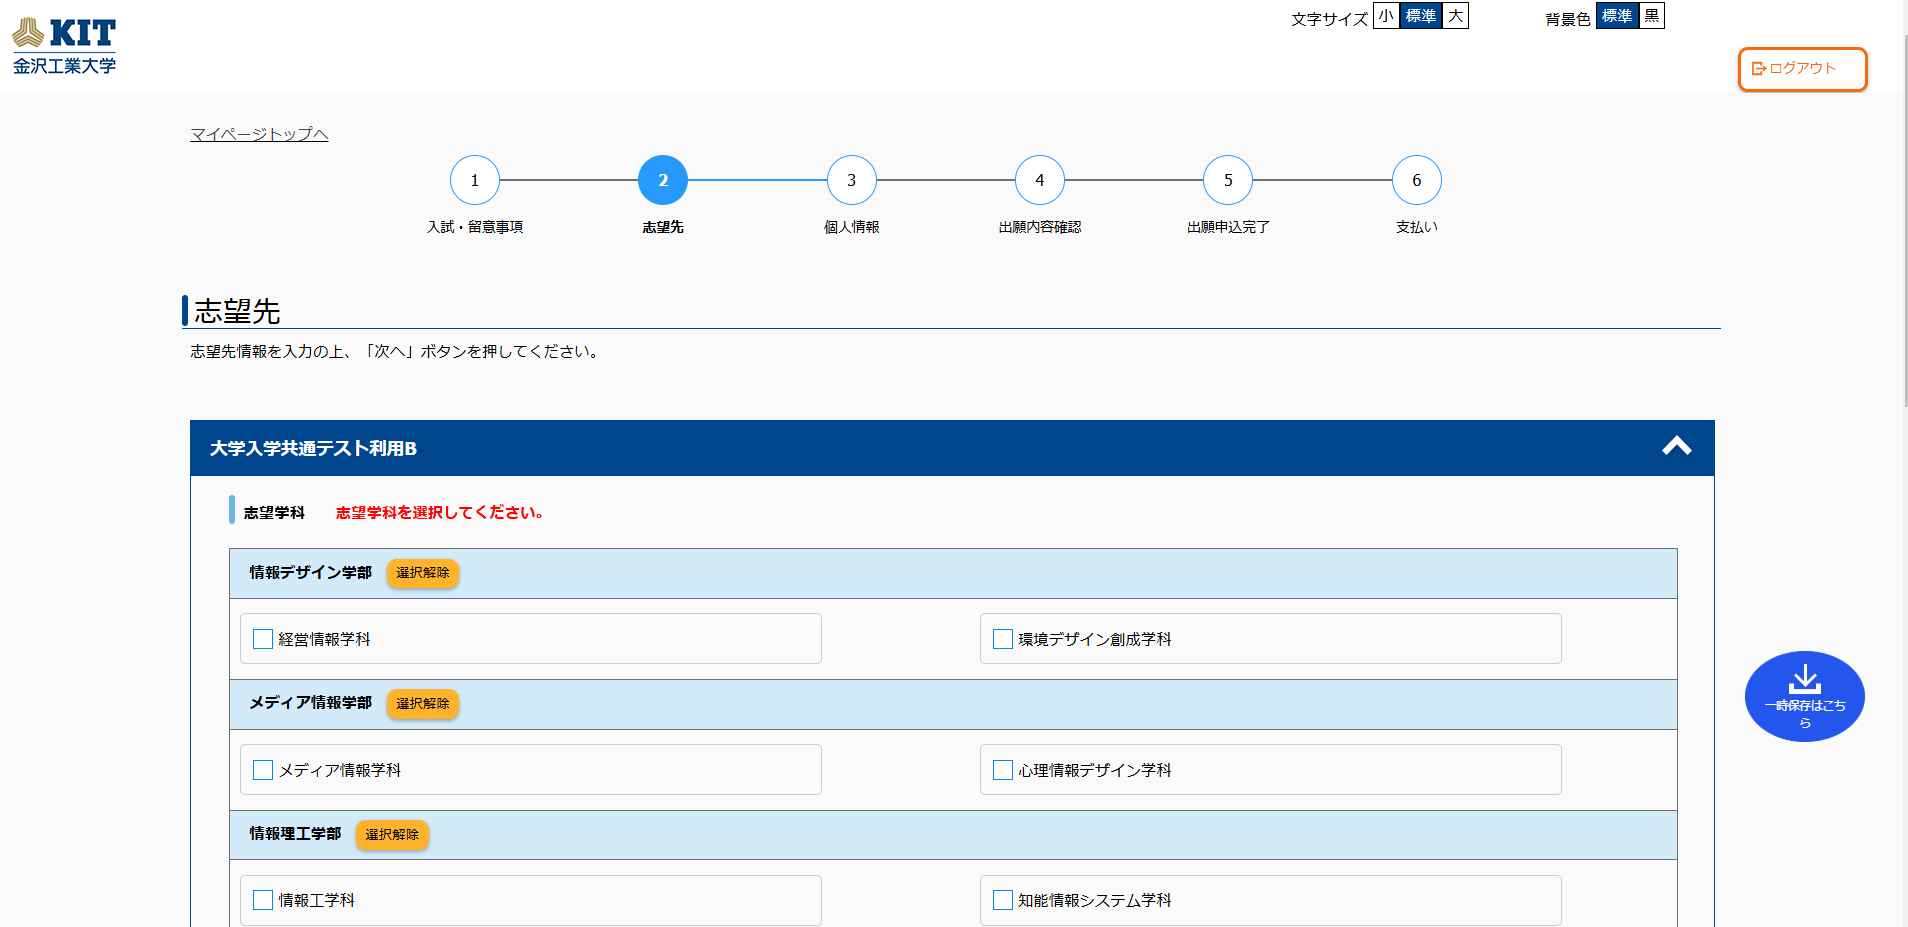Set text size to 標準

(x=1420, y=16)
